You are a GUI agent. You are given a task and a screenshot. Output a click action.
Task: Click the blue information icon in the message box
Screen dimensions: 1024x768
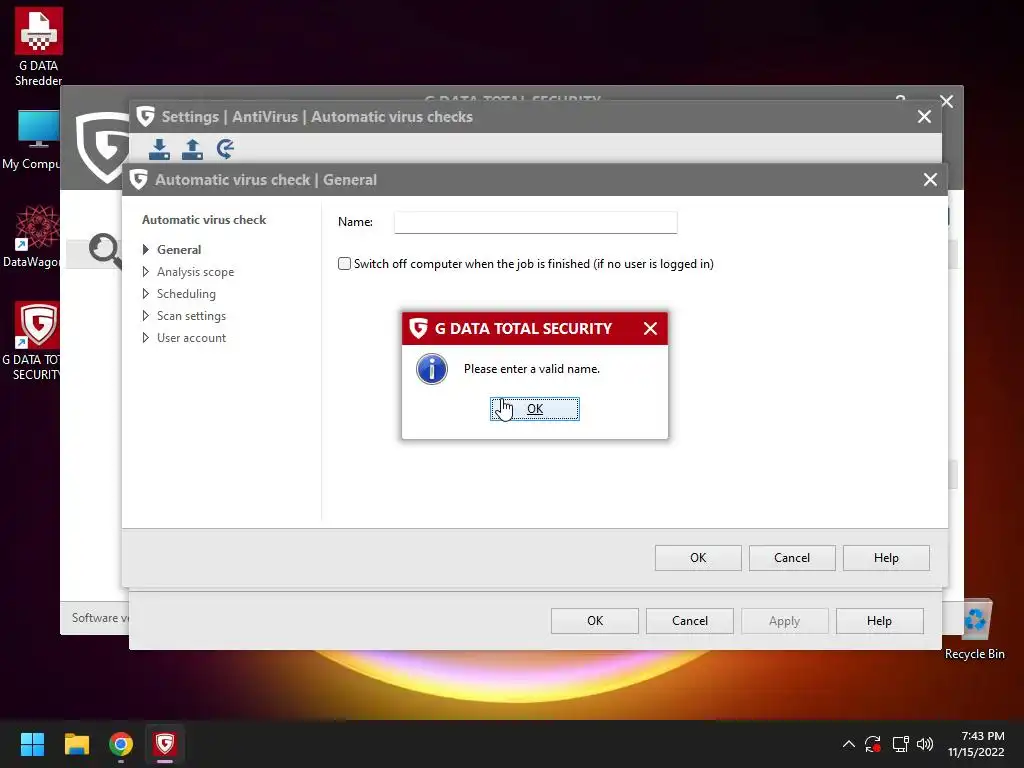432,369
